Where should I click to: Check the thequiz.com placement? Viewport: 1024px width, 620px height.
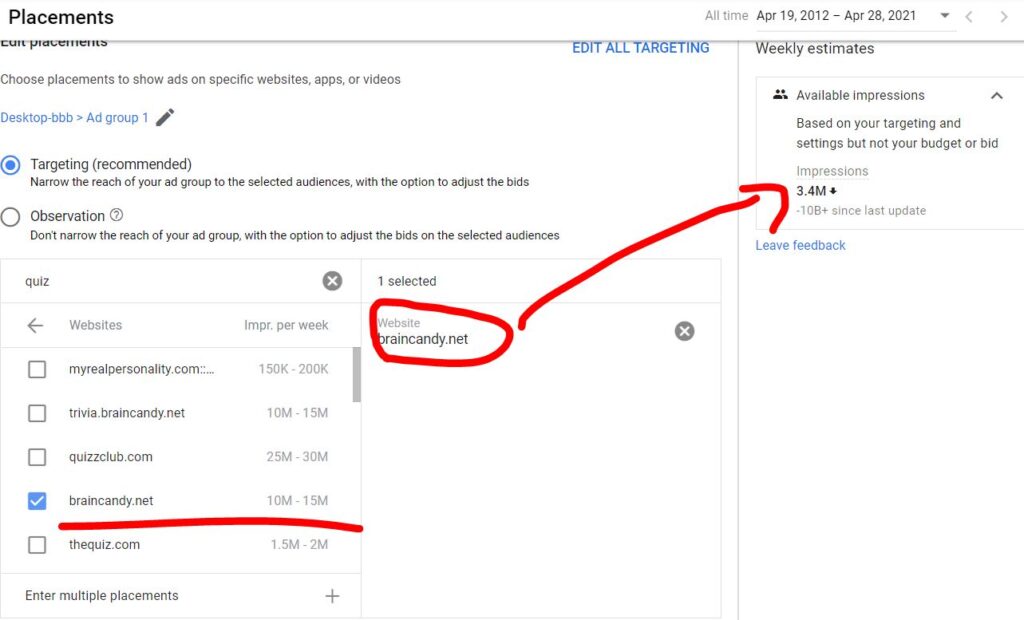(37, 544)
